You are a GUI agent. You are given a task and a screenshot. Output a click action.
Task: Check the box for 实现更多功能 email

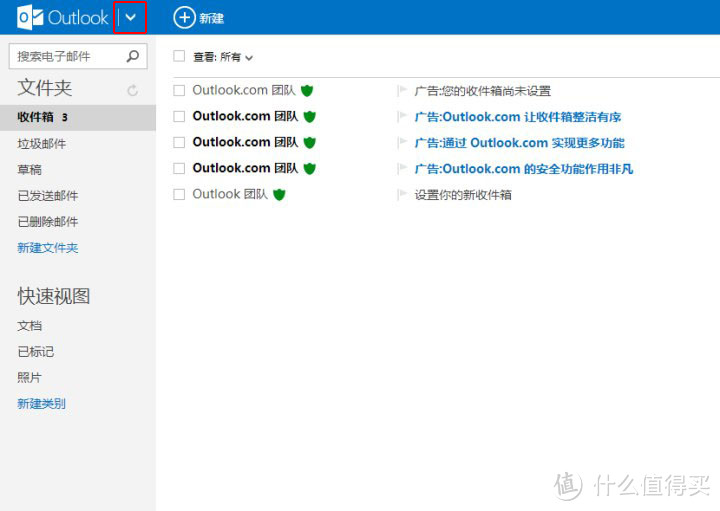click(179, 142)
